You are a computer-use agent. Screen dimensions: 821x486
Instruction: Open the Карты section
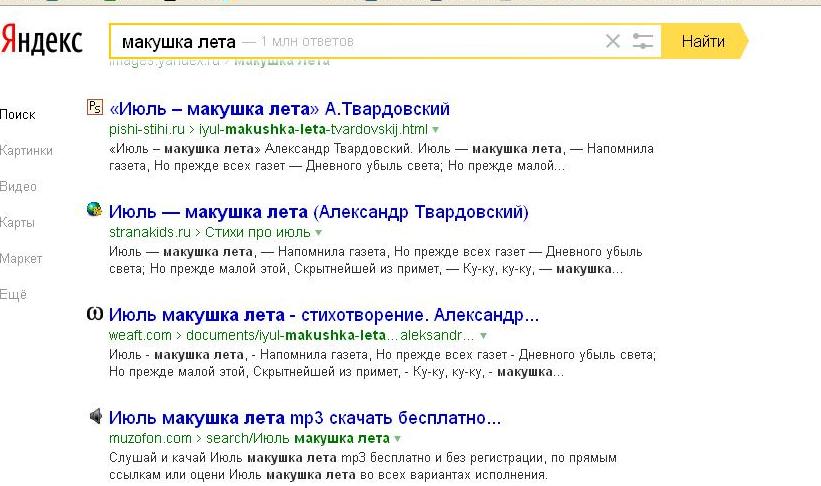tap(18, 222)
